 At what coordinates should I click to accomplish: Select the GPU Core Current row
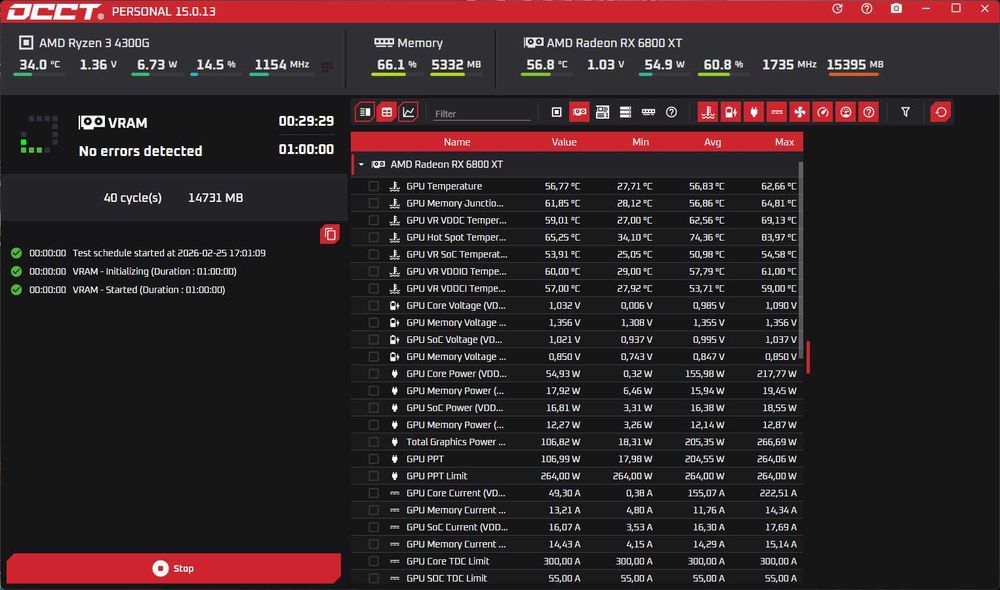[577, 493]
